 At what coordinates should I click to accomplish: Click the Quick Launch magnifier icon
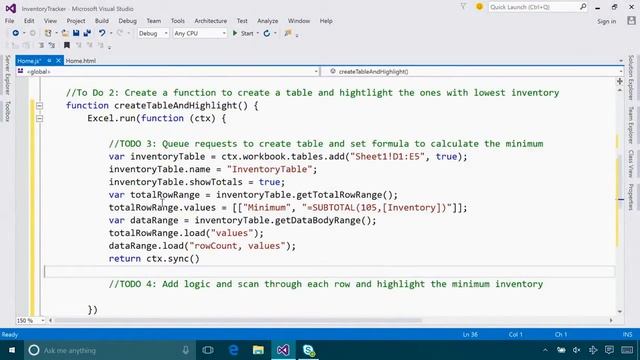[583, 7]
